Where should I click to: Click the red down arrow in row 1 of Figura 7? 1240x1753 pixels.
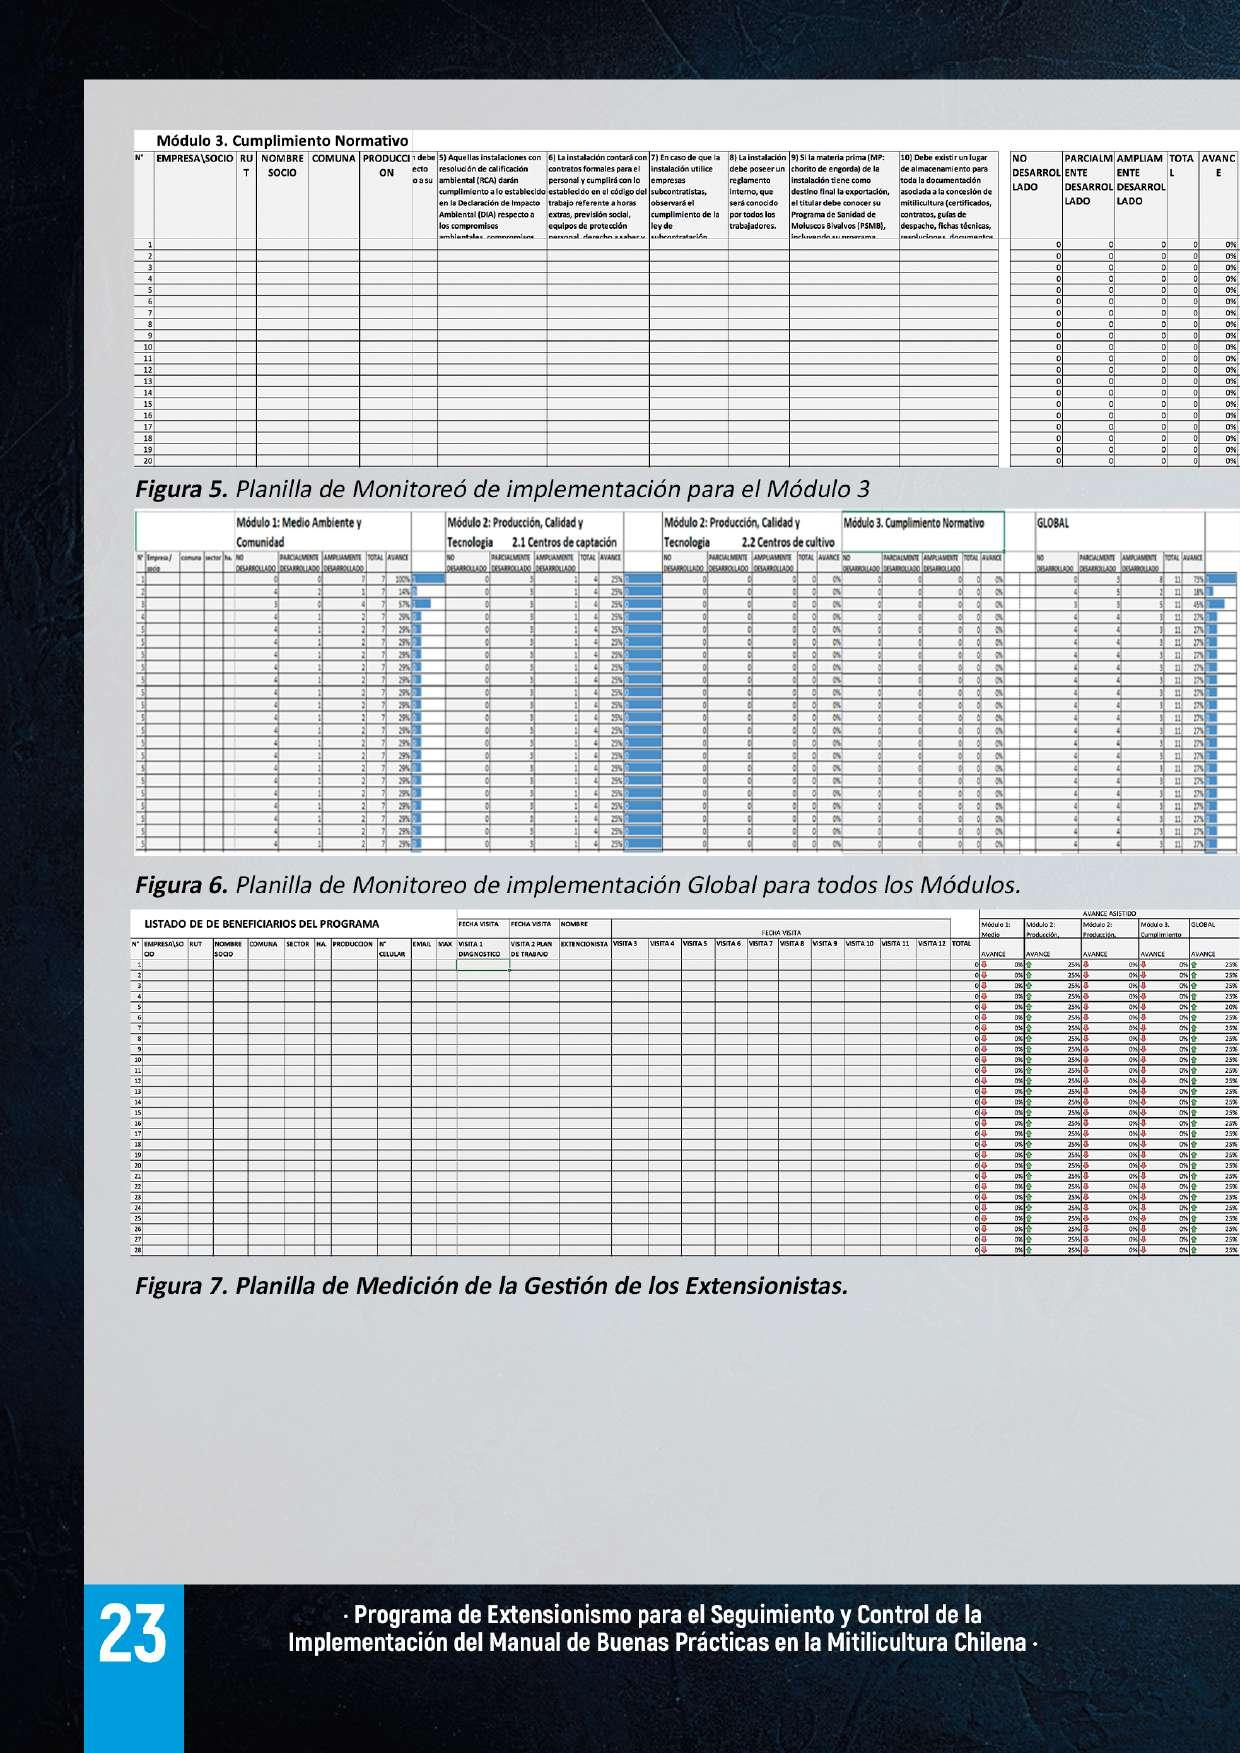tap(984, 965)
